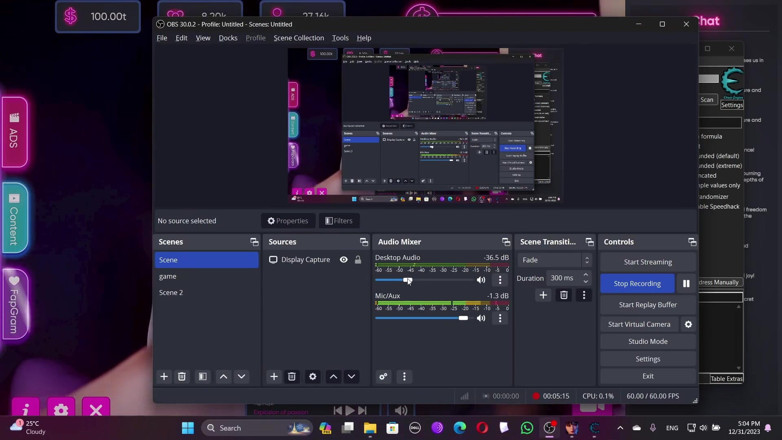Click the pink X button in game window
The width and height of the screenshot is (782, 440).
[x=96, y=409]
